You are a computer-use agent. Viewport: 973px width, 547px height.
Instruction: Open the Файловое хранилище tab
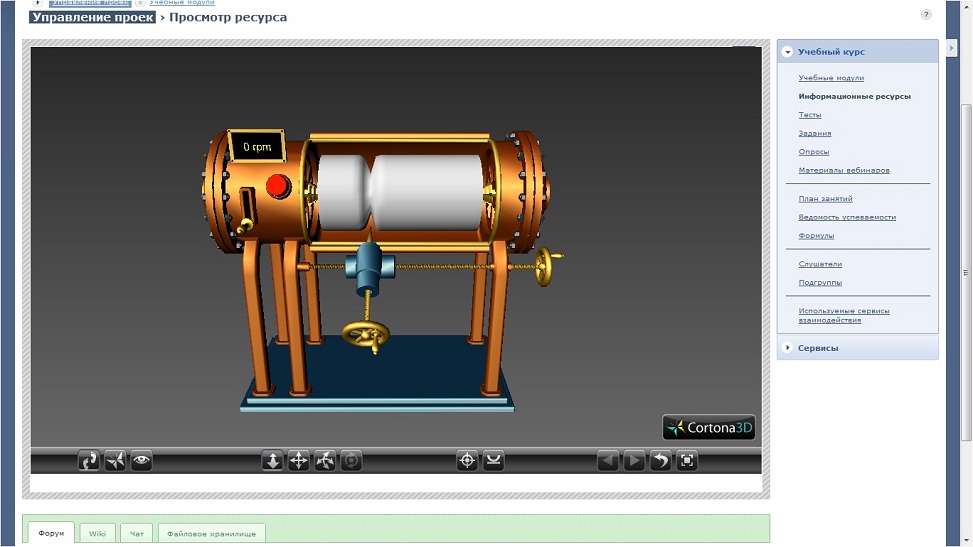tap(211, 533)
